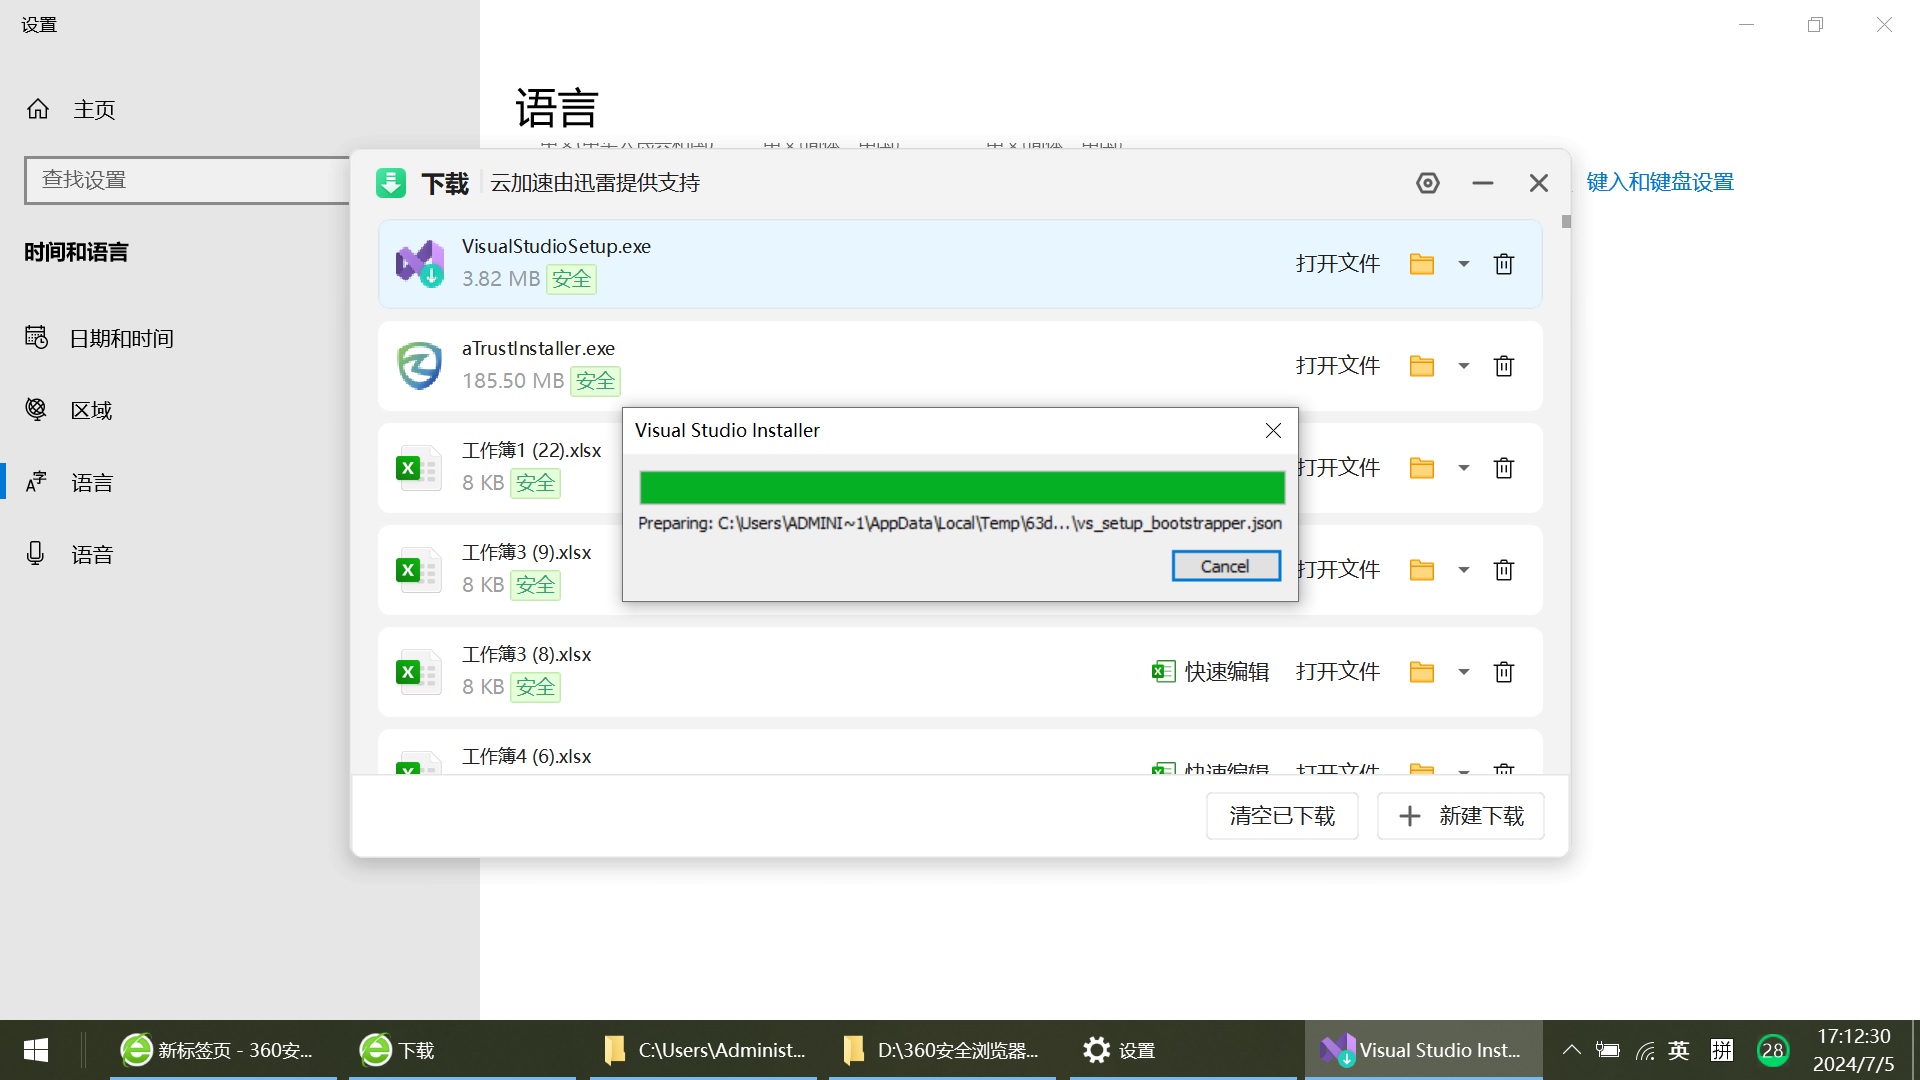The image size is (1920, 1080).
Task: Click 打开文件 for VisualStudioSetup.exe
Action: (1338, 264)
